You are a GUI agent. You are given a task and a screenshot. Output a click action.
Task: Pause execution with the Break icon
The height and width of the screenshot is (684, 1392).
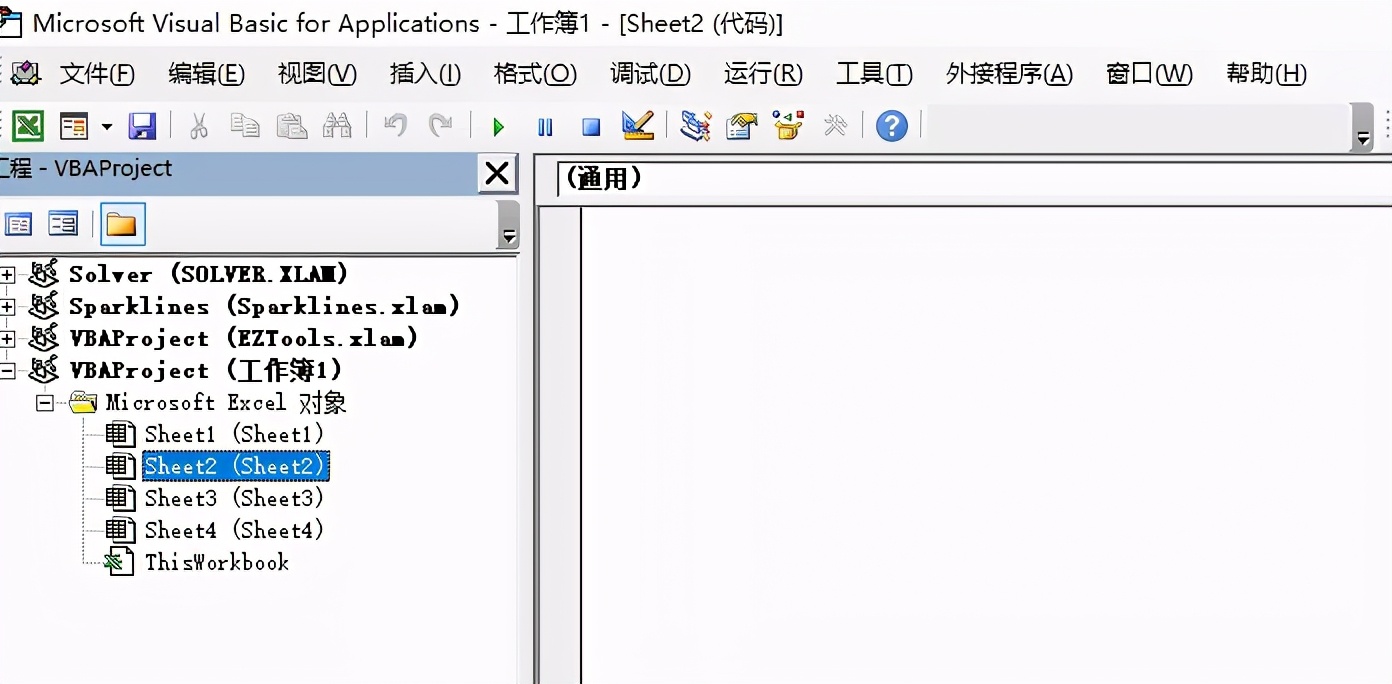pyautogui.click(x=545, y=127)
